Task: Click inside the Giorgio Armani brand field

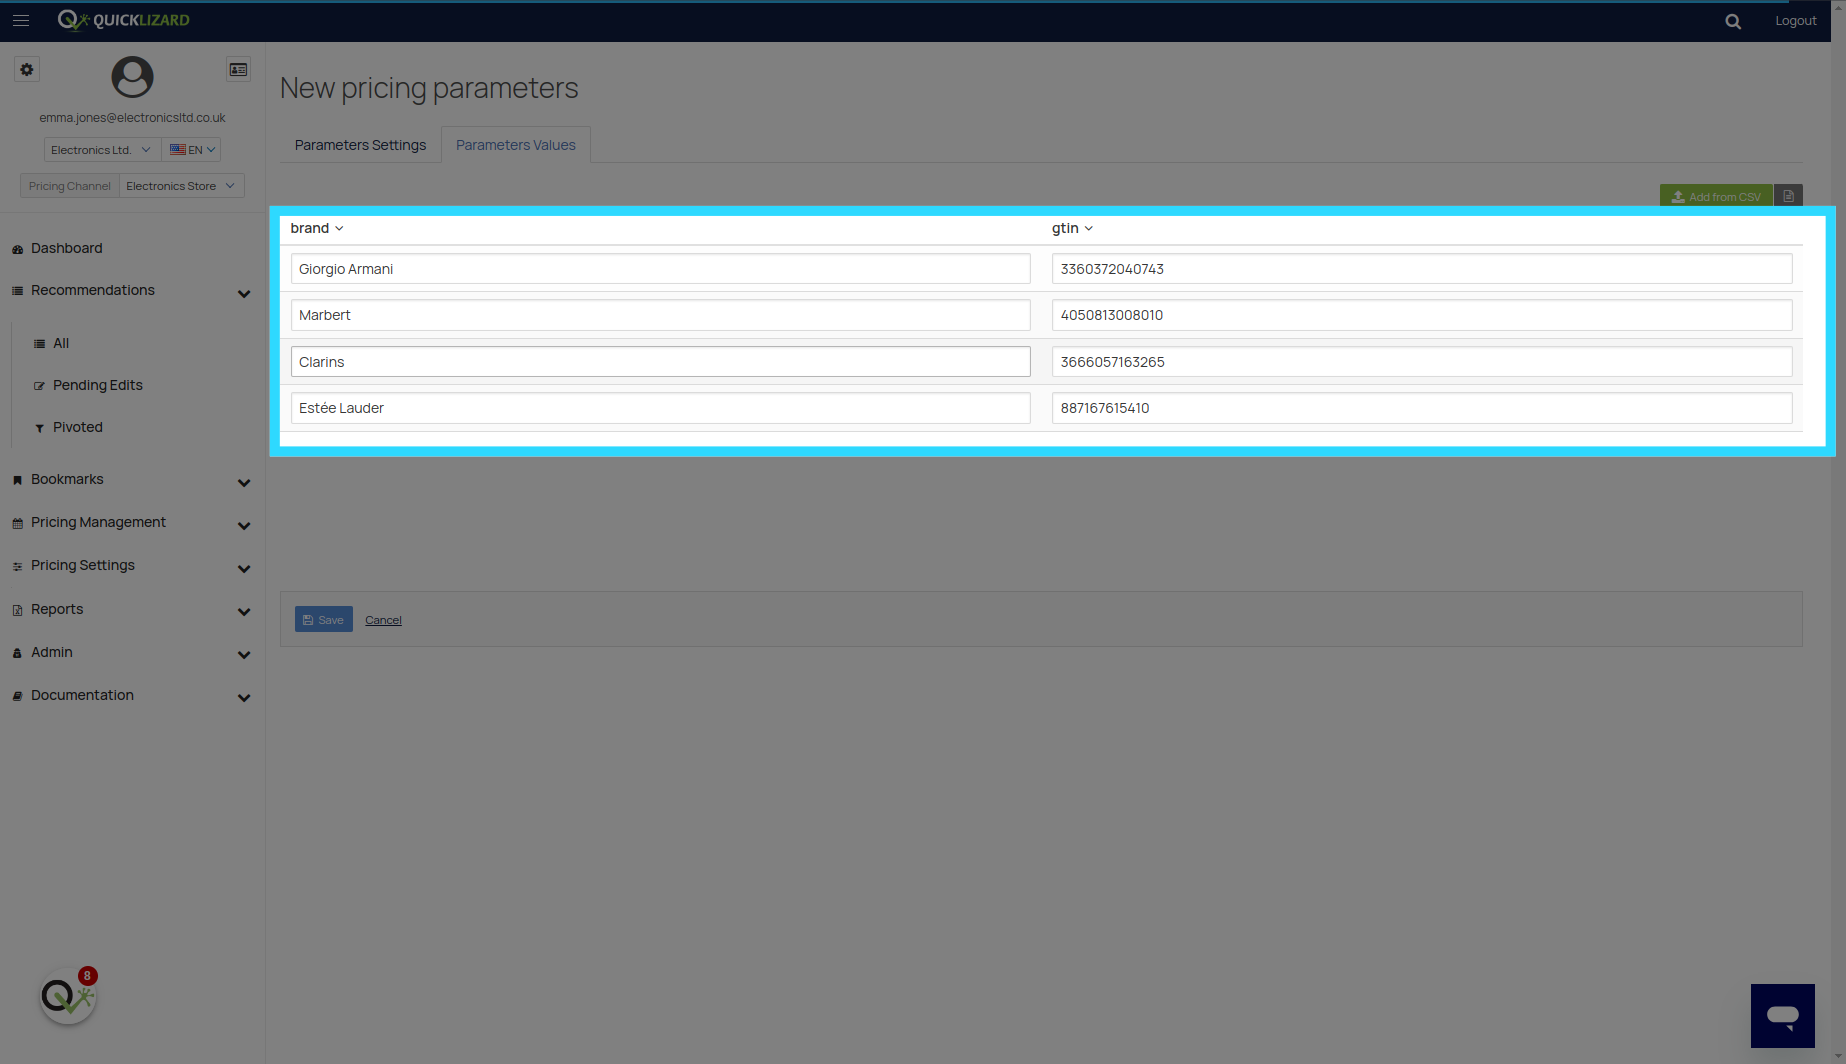Action: tap(660, 268)
